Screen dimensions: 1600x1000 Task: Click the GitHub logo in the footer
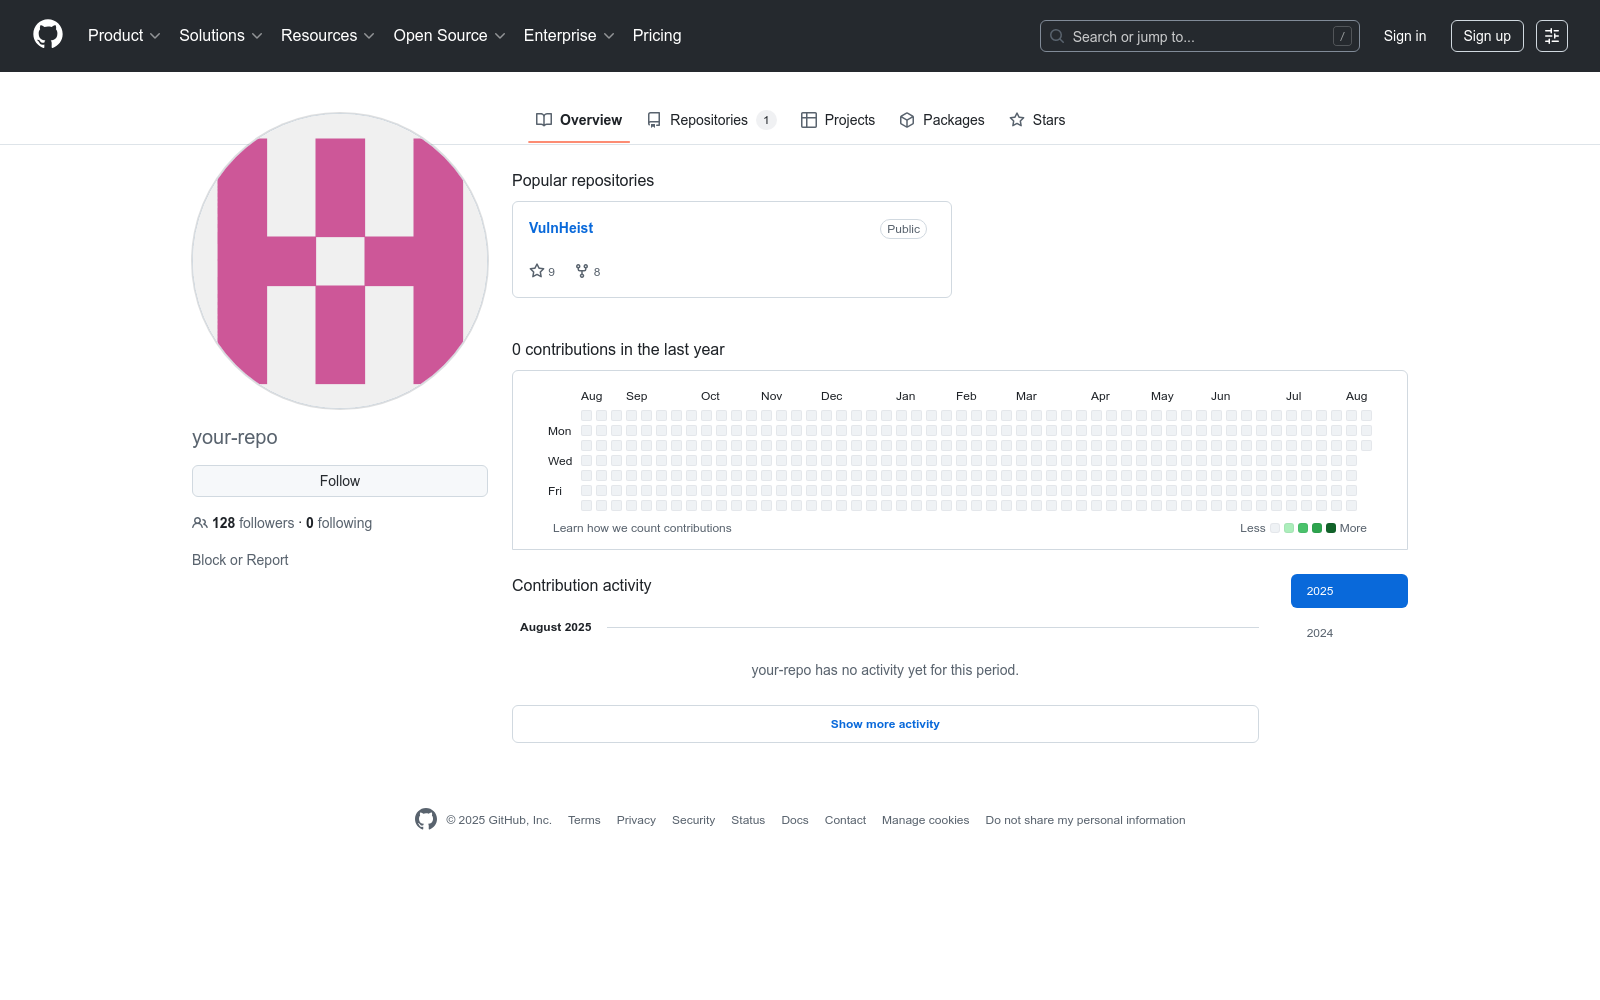pyautogui.click(x=426, y=820)
